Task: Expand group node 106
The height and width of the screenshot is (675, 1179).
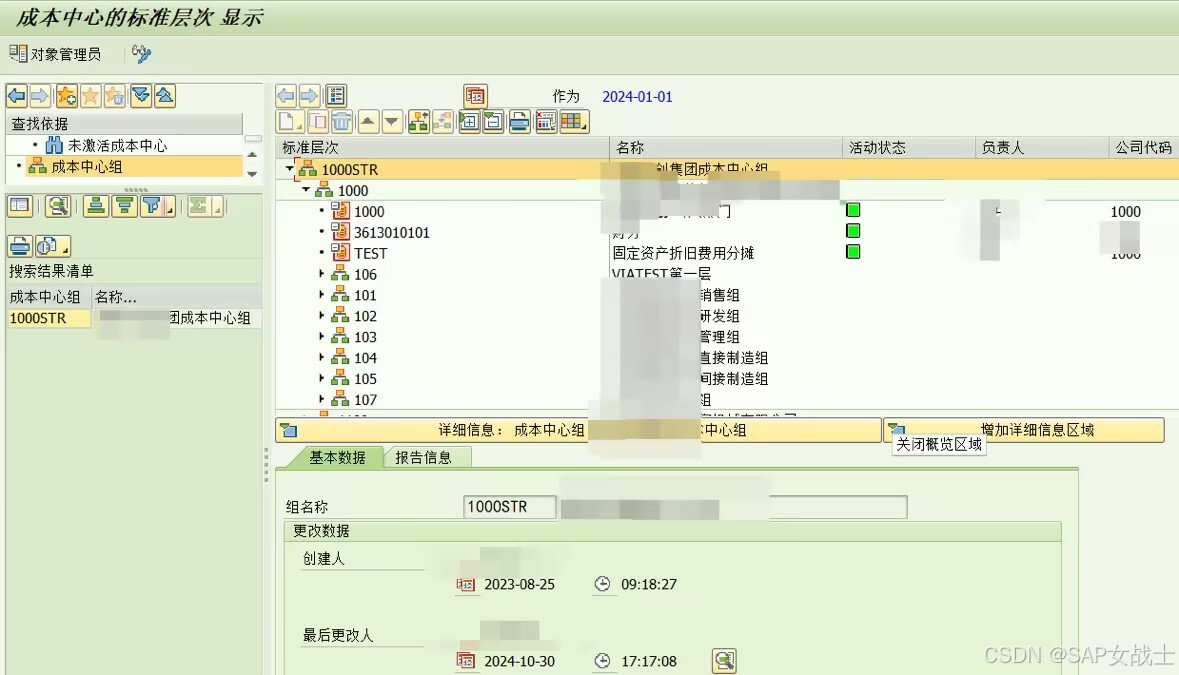Action: [322, 274]
